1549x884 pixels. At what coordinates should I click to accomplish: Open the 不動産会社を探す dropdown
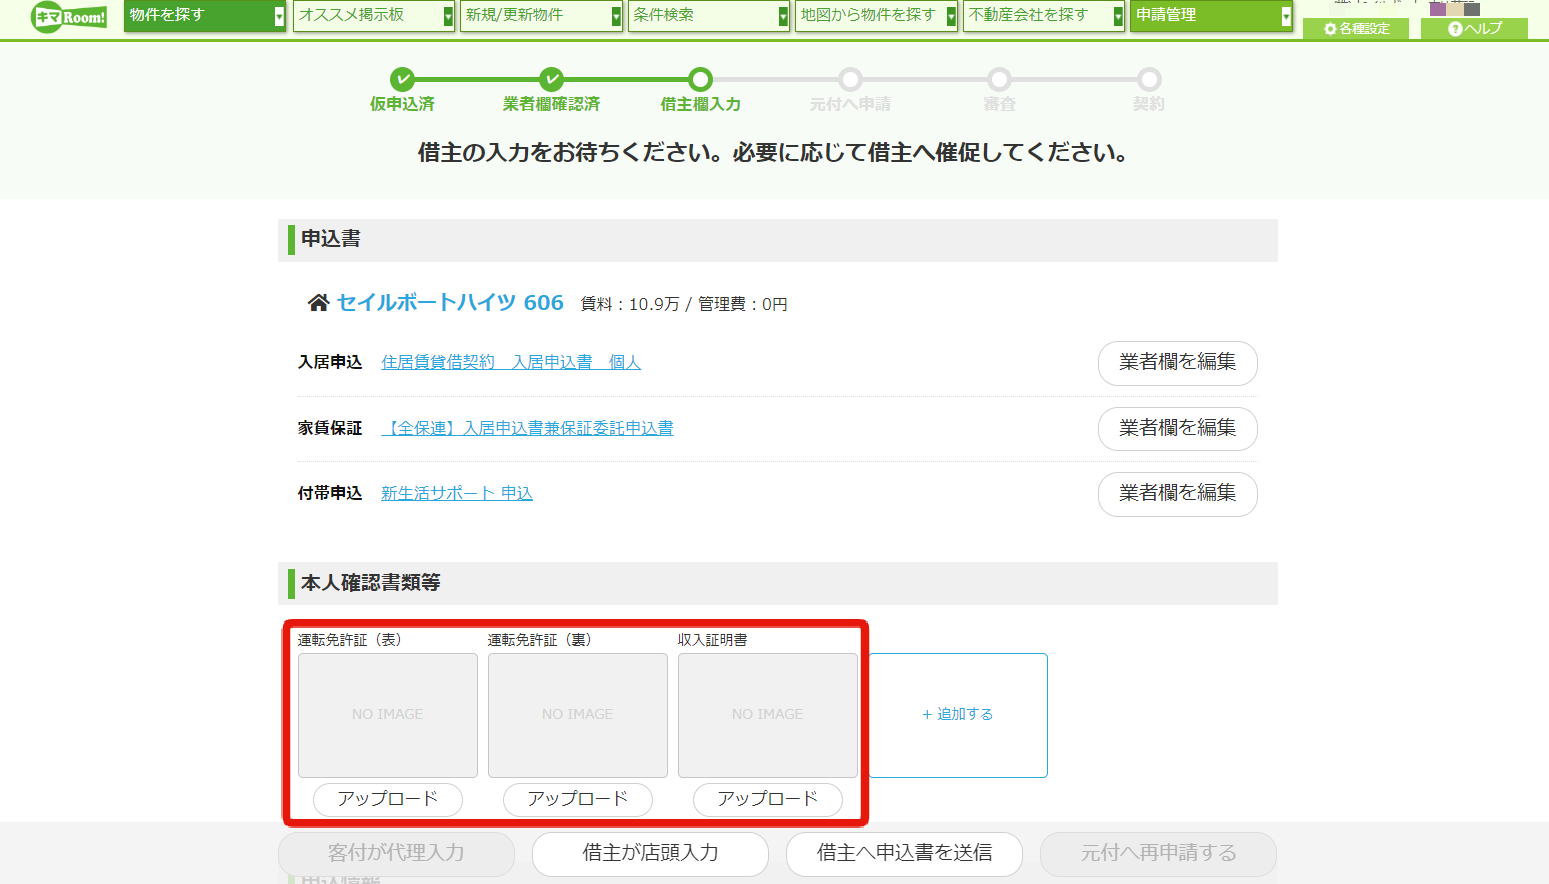[1044, 15]
